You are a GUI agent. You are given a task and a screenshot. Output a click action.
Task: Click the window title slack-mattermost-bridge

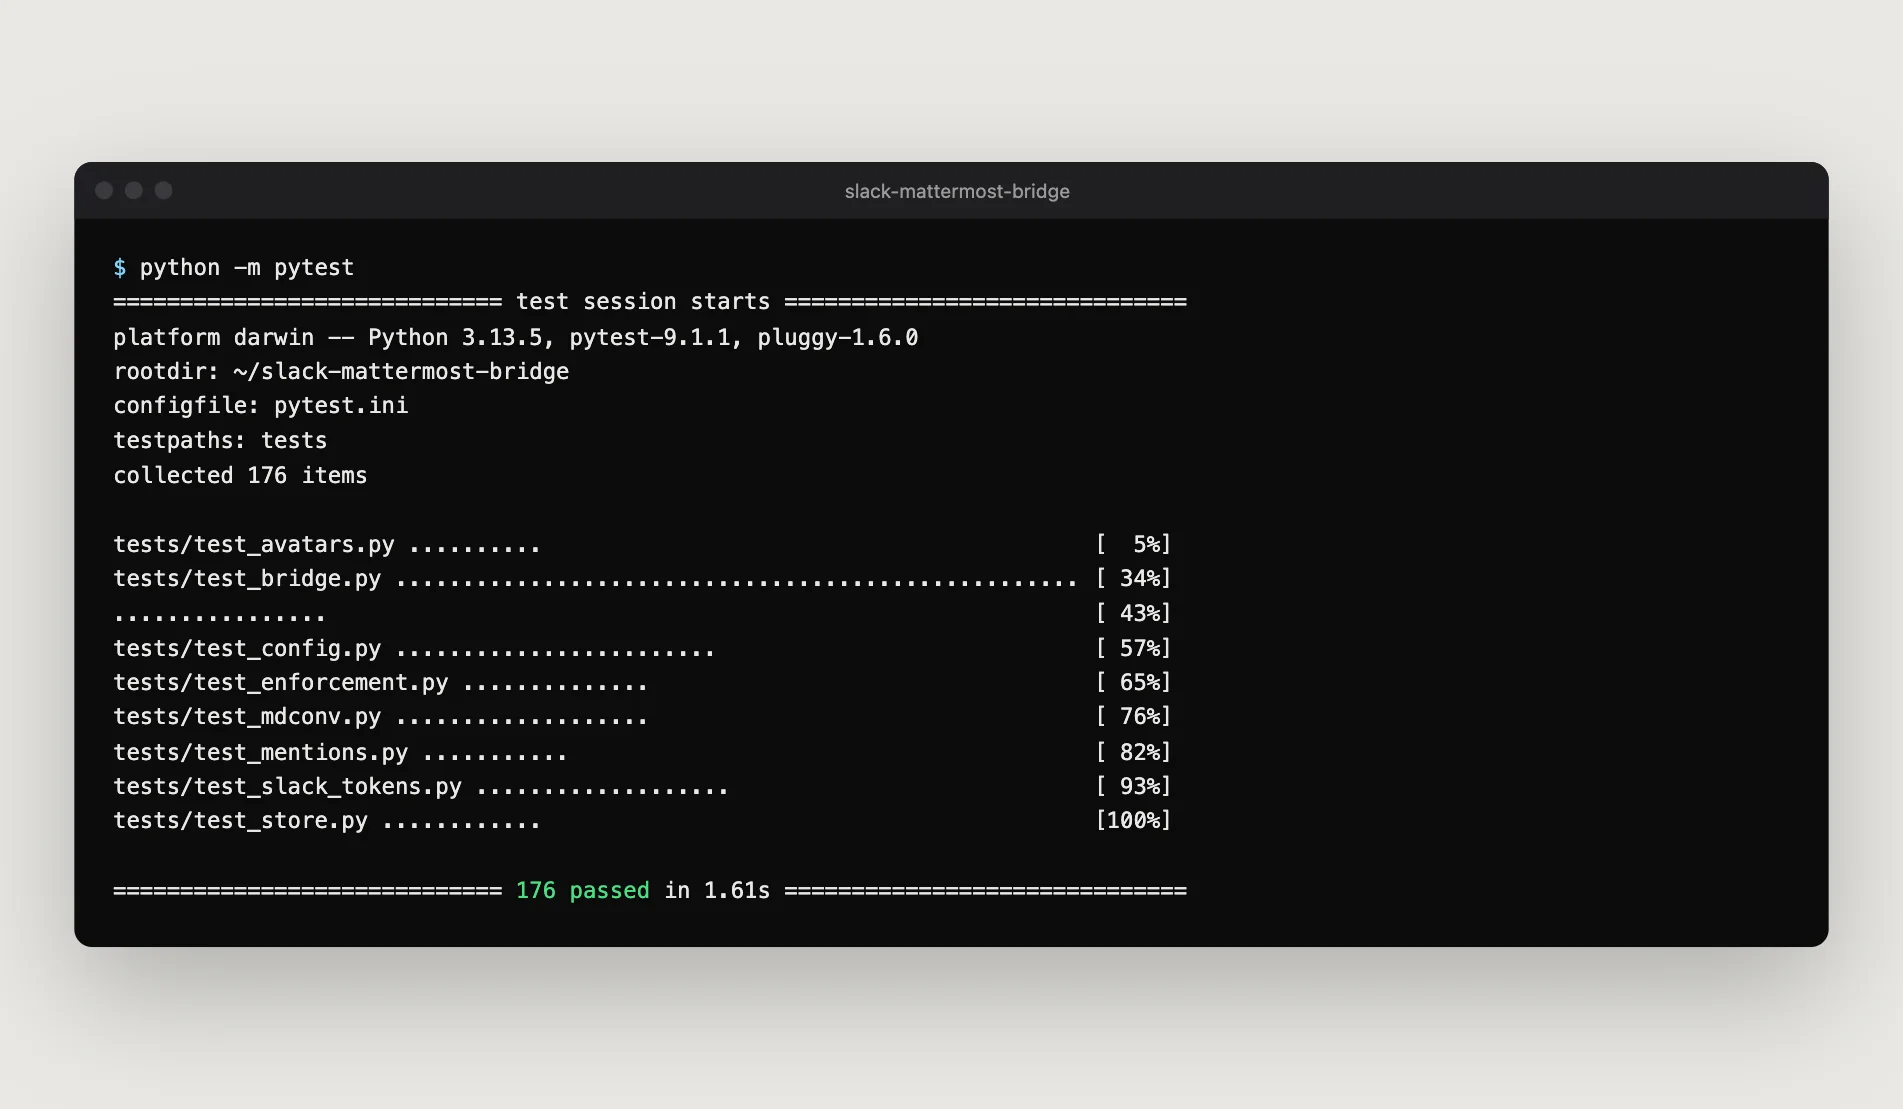(x=957, y=191)
